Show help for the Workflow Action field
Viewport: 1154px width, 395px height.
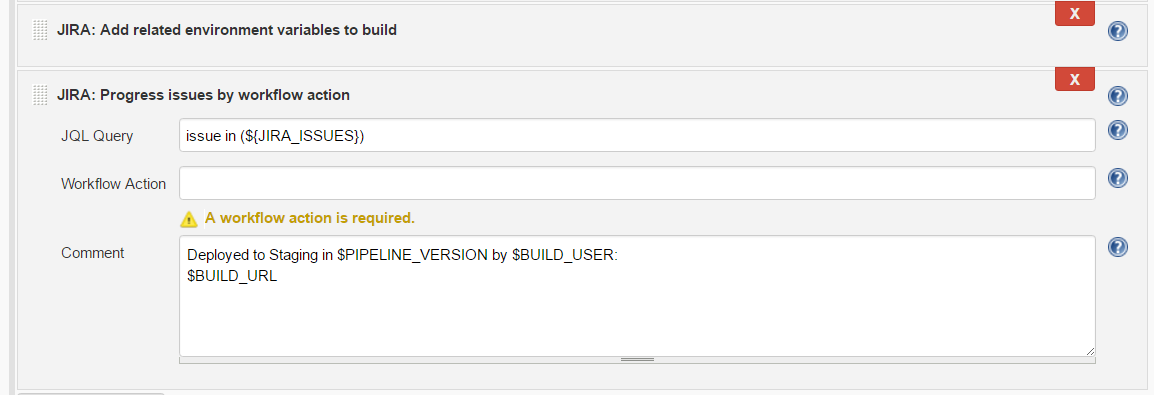(1117, 178)
